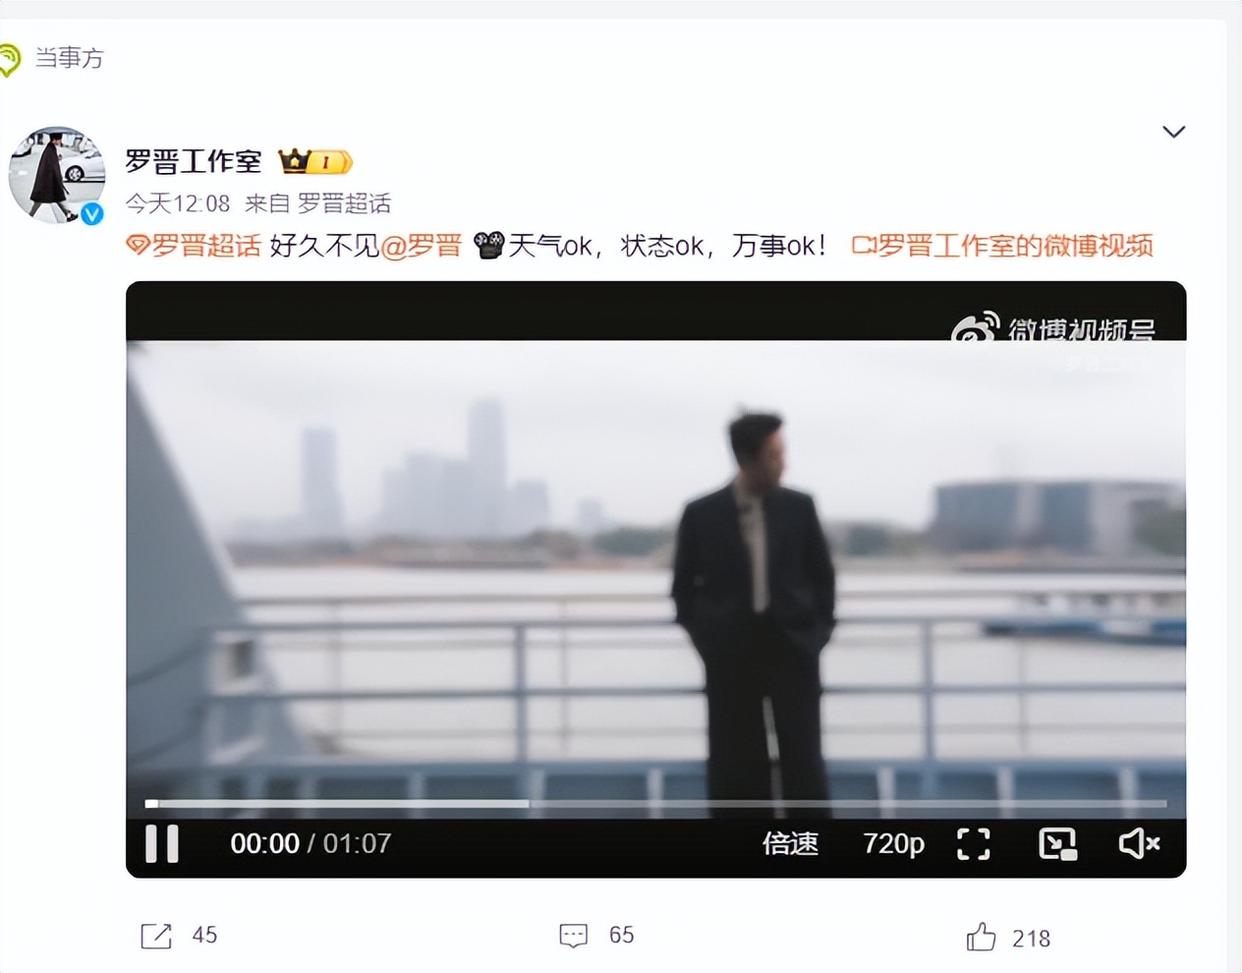Click the 微博视频号 watermark logo
1242x973 pixels.
pos(1053,327)
